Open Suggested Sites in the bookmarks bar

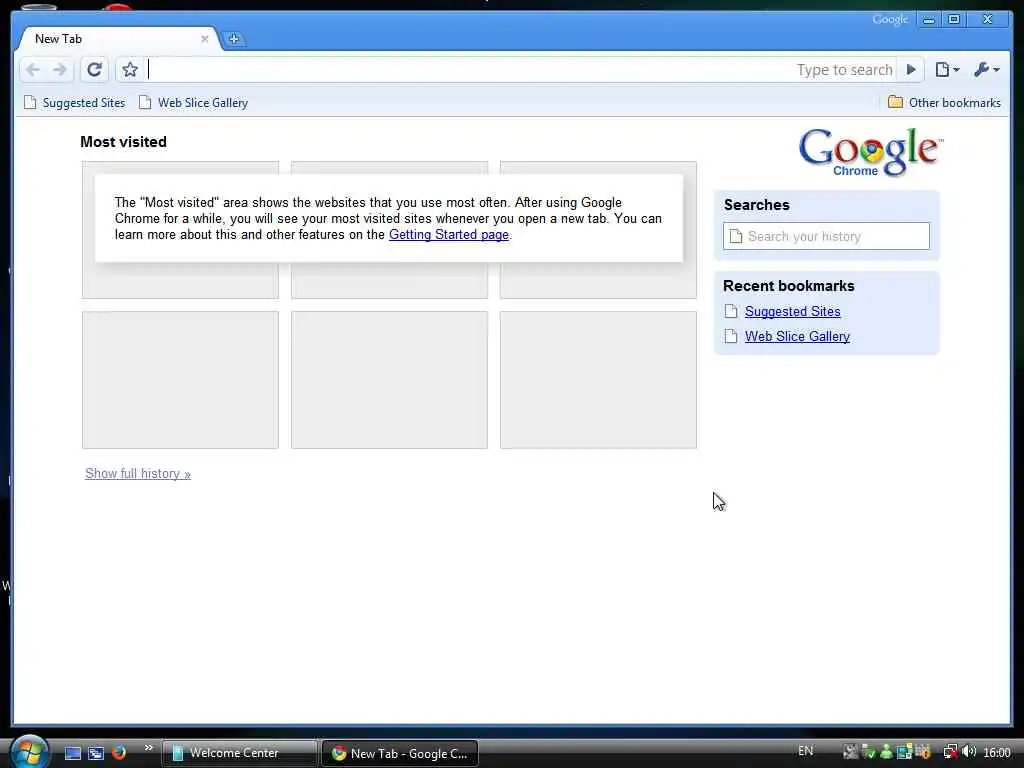tap(74, 103)
